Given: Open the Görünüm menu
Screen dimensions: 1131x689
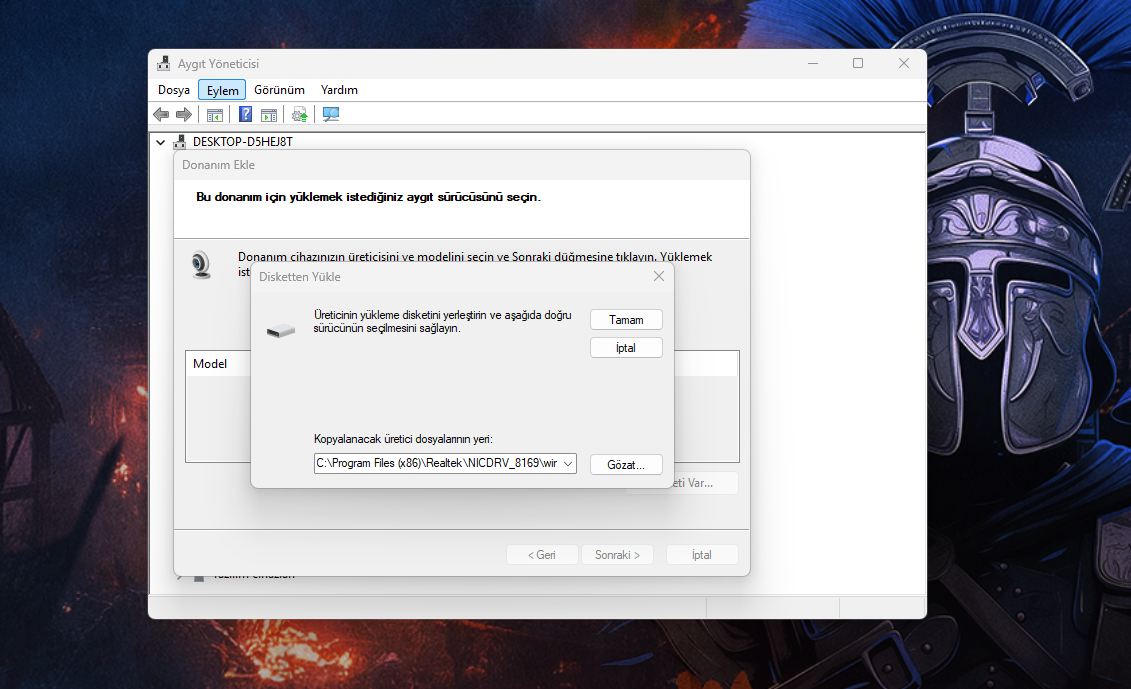Looking at the screenshot, I should [x=279, y=90].
